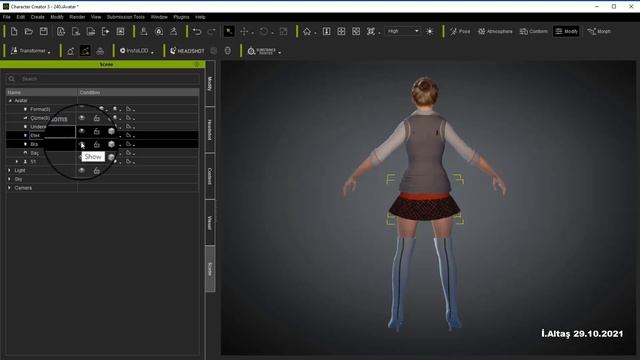Launch the Headshot plugin
Viewport: 640px width, 360px height.
(187, 51)
